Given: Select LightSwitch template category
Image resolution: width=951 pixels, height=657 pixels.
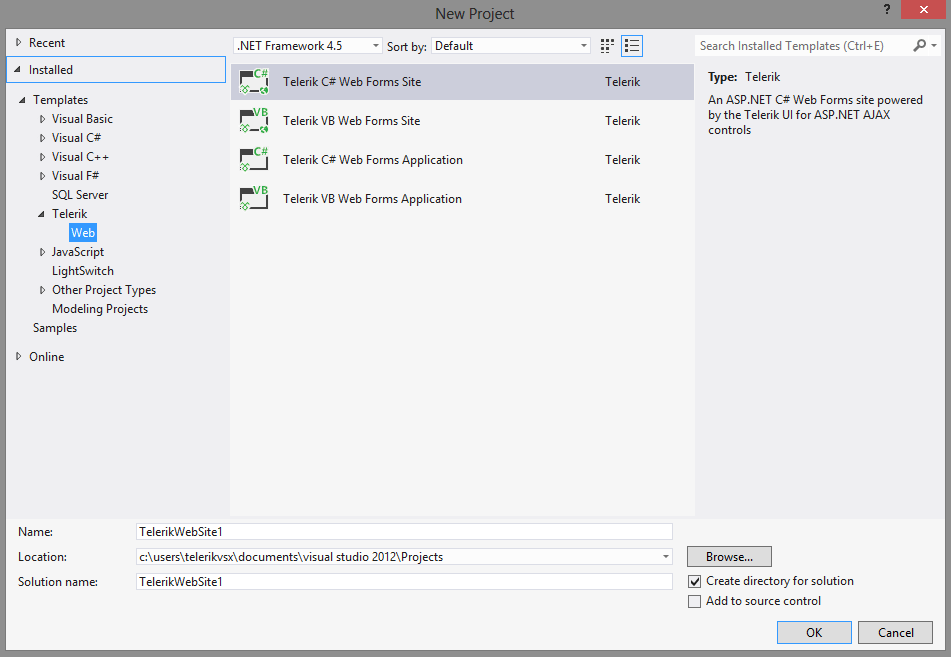Looking at the screenshot, I should 82,271.
